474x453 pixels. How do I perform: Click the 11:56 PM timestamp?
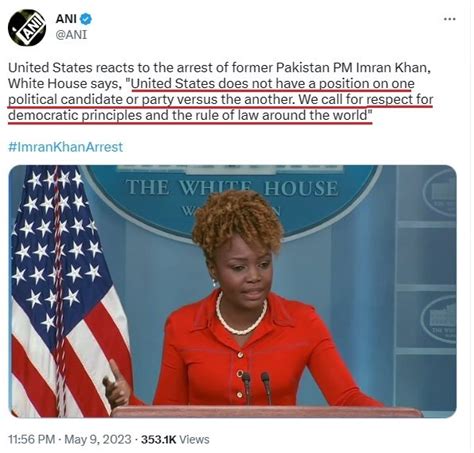click(x=31, y=439)
